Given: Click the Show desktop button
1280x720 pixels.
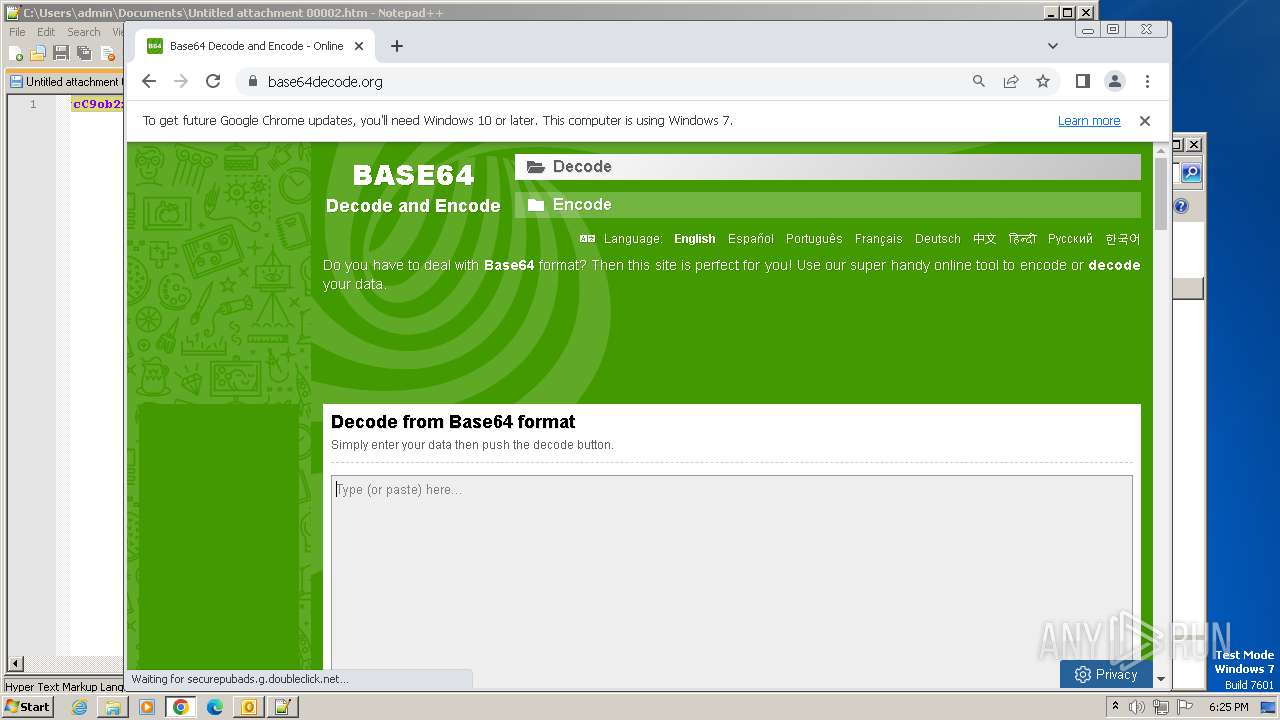Looking at the screenshot, I should (1270, 707).
